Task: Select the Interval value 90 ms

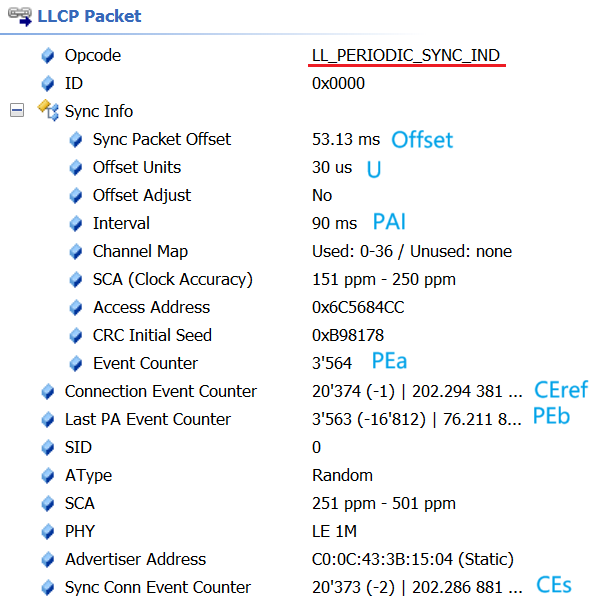Action: [x=334, y=223]
